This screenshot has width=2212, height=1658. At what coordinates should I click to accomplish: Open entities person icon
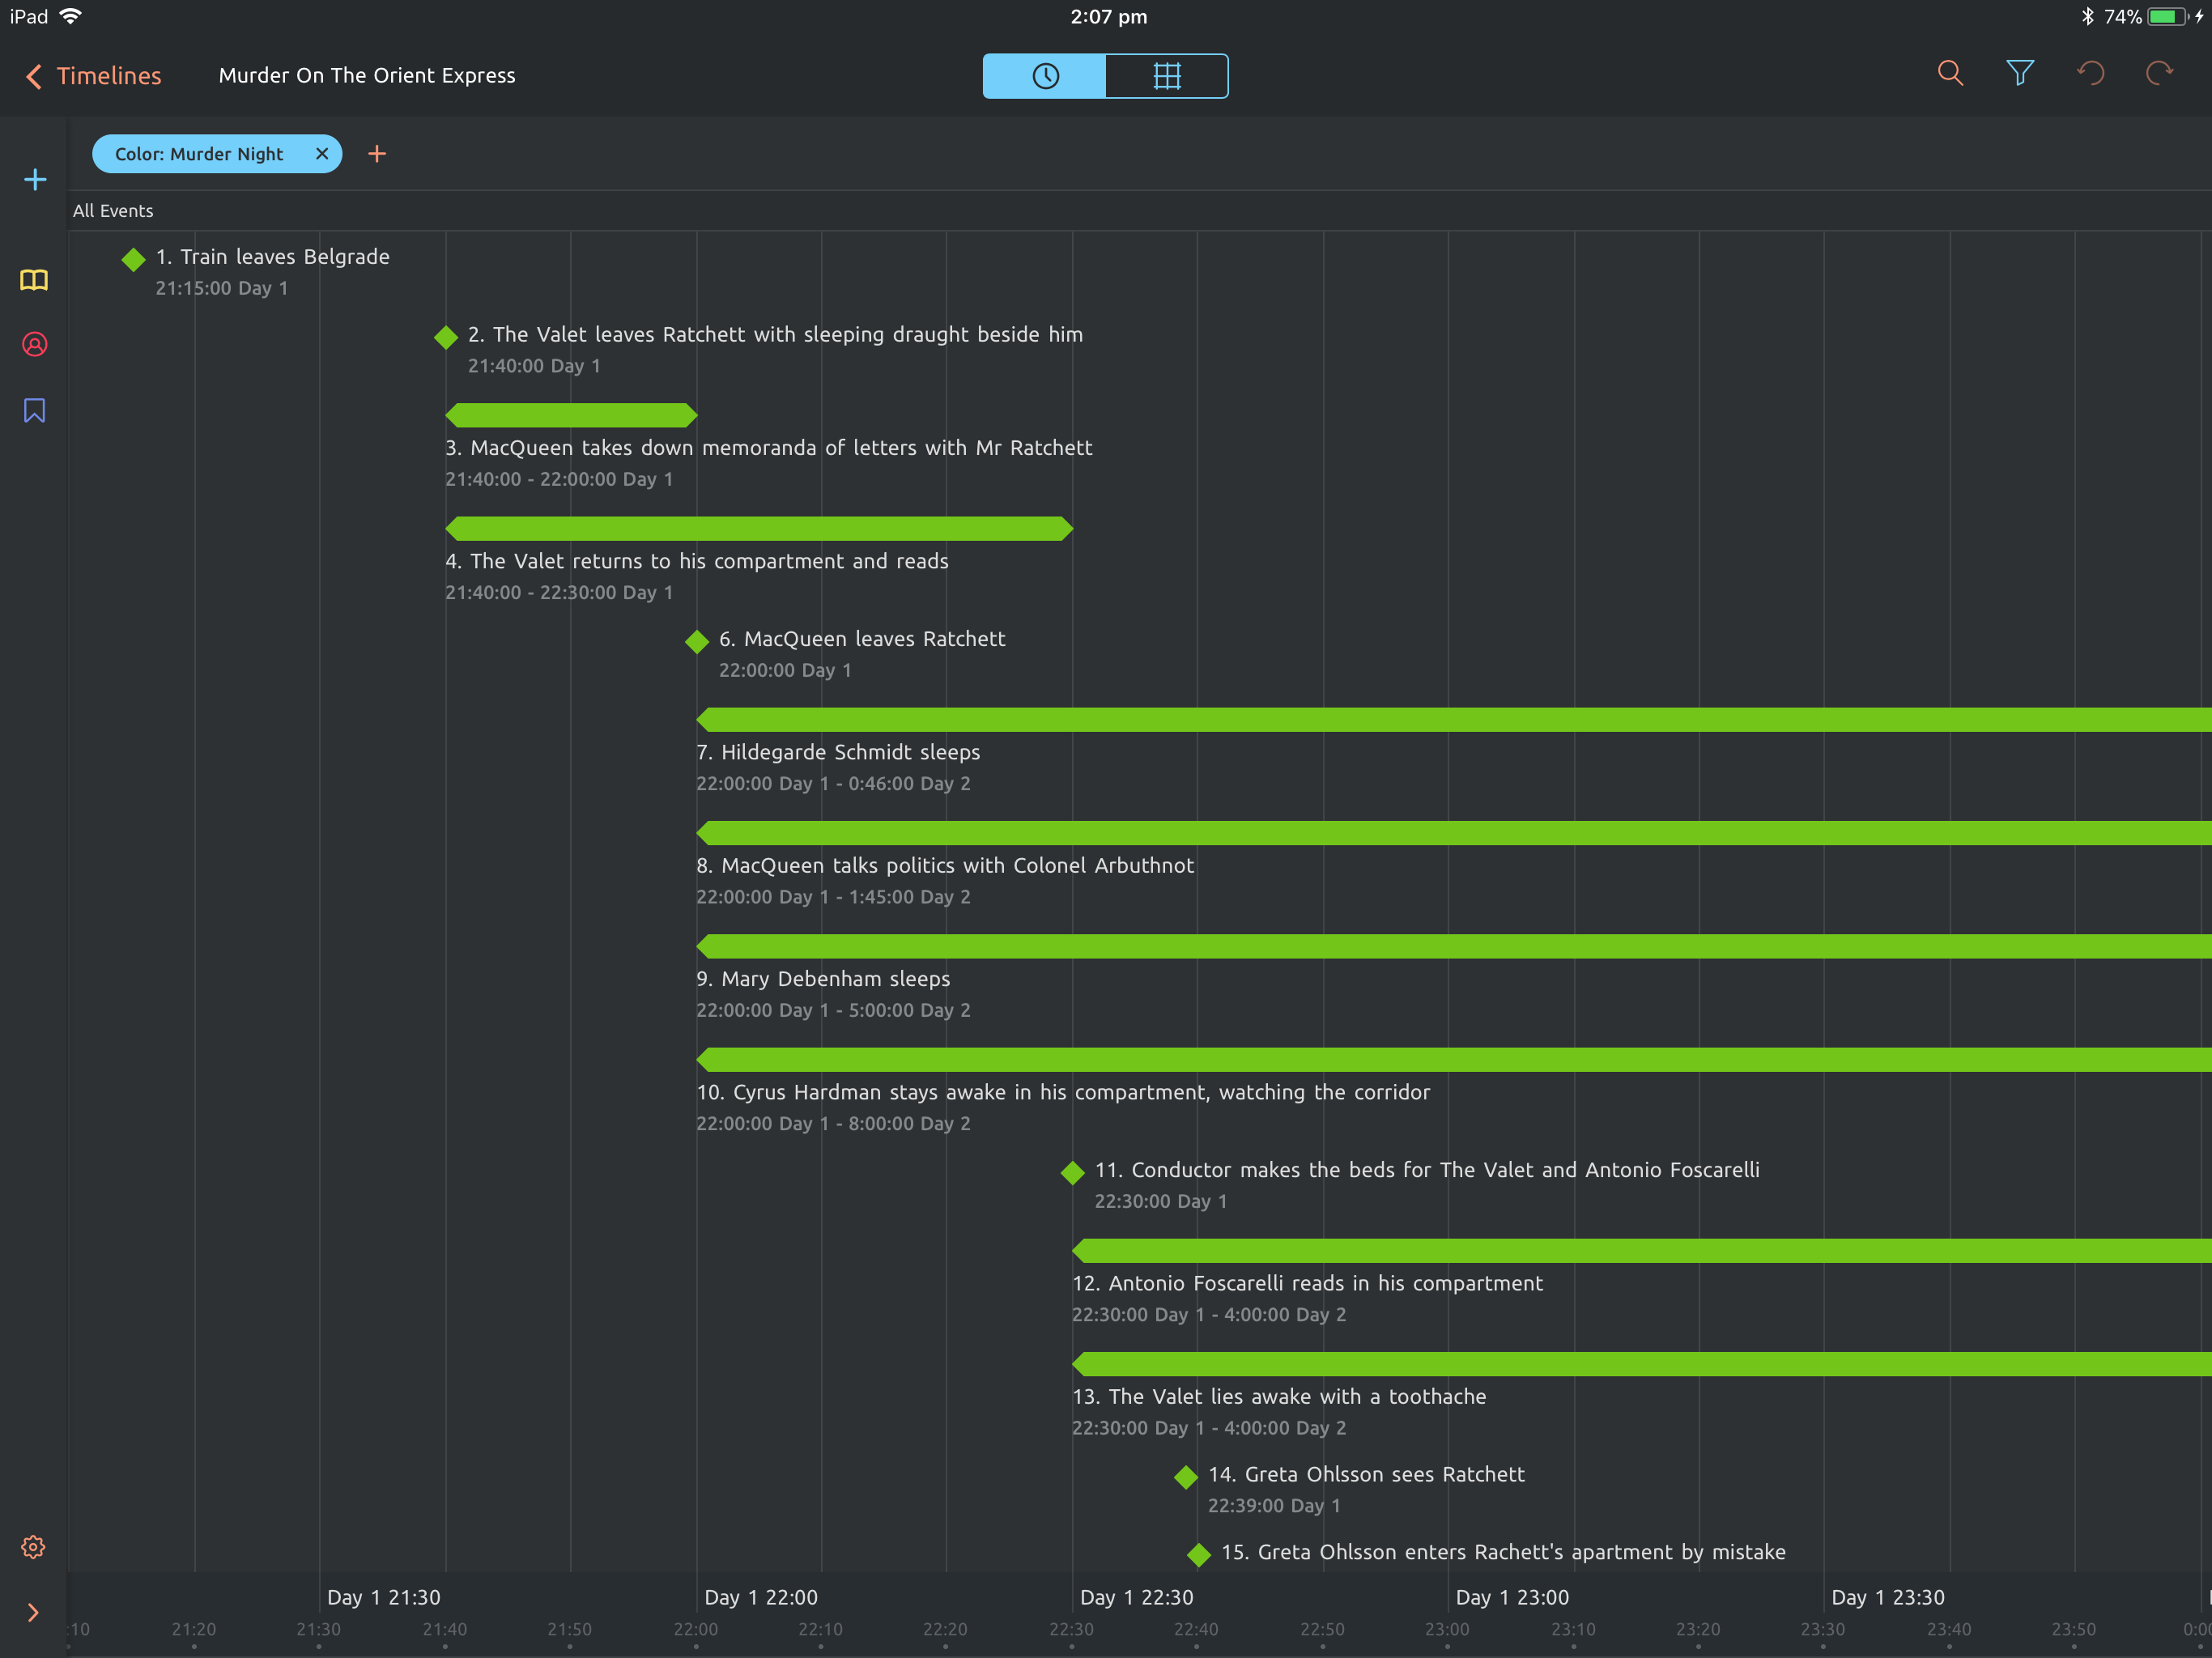[x=34, y=345]
